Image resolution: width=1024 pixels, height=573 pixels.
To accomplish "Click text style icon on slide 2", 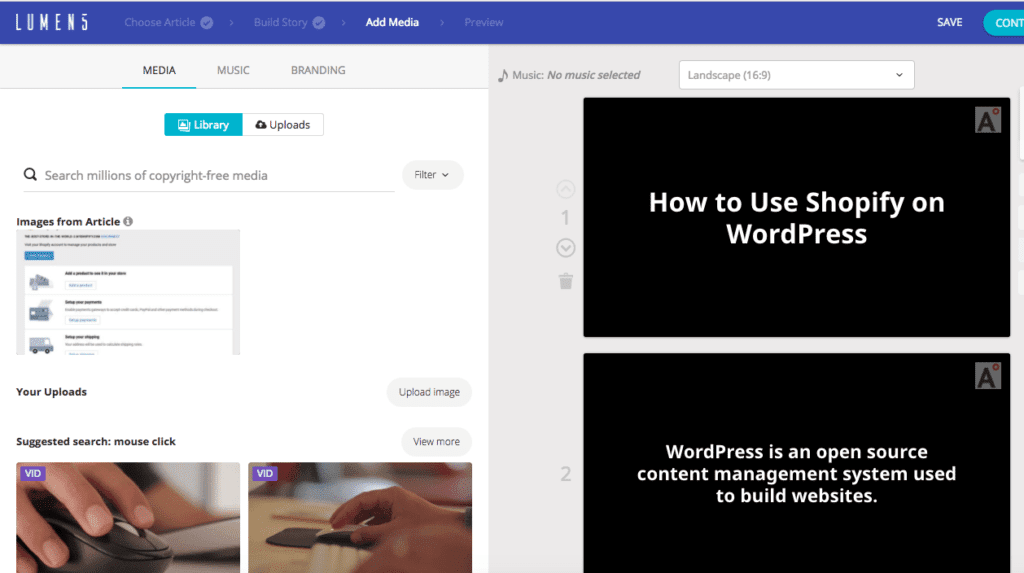I will pyautogui.click(x=987, y=376).
